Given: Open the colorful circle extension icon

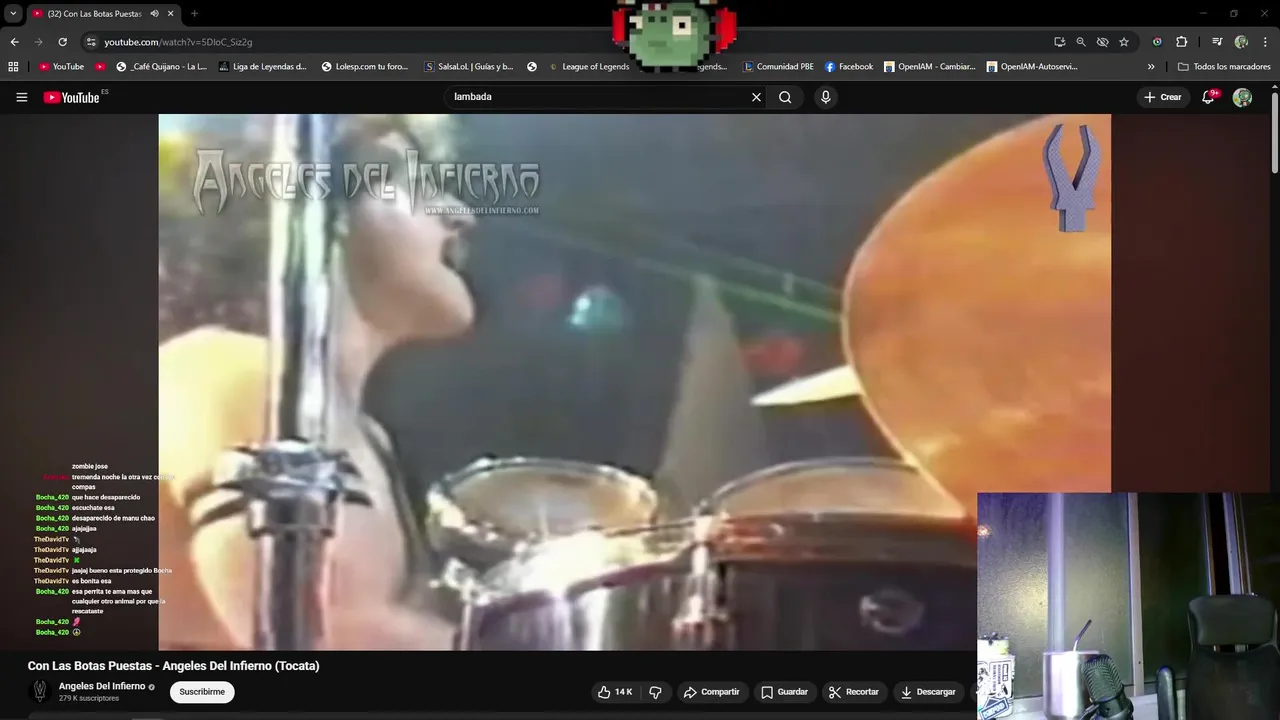Looking at the screenshot, I should pyautogui.click(x=1157, y=42).
